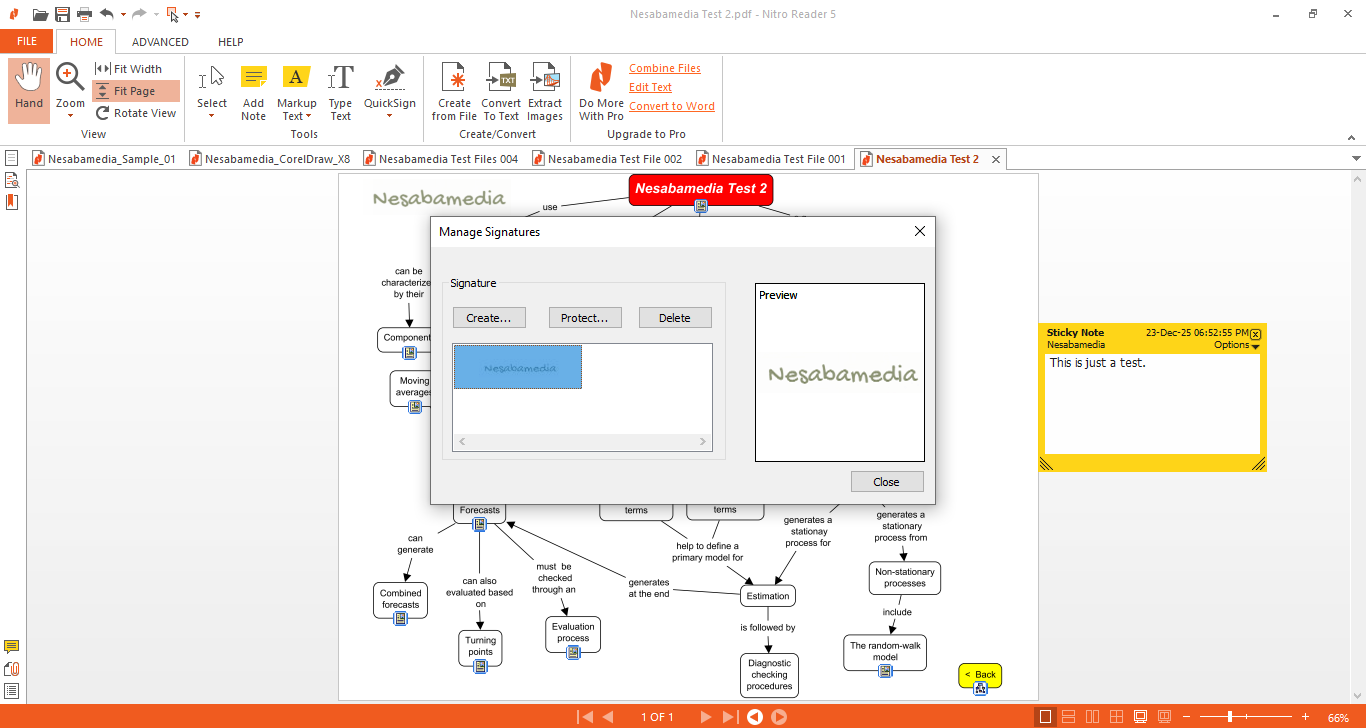This screenshot has height=728, width=1366.
Task: Click Convert To Text icon
Action: [501, 79]
